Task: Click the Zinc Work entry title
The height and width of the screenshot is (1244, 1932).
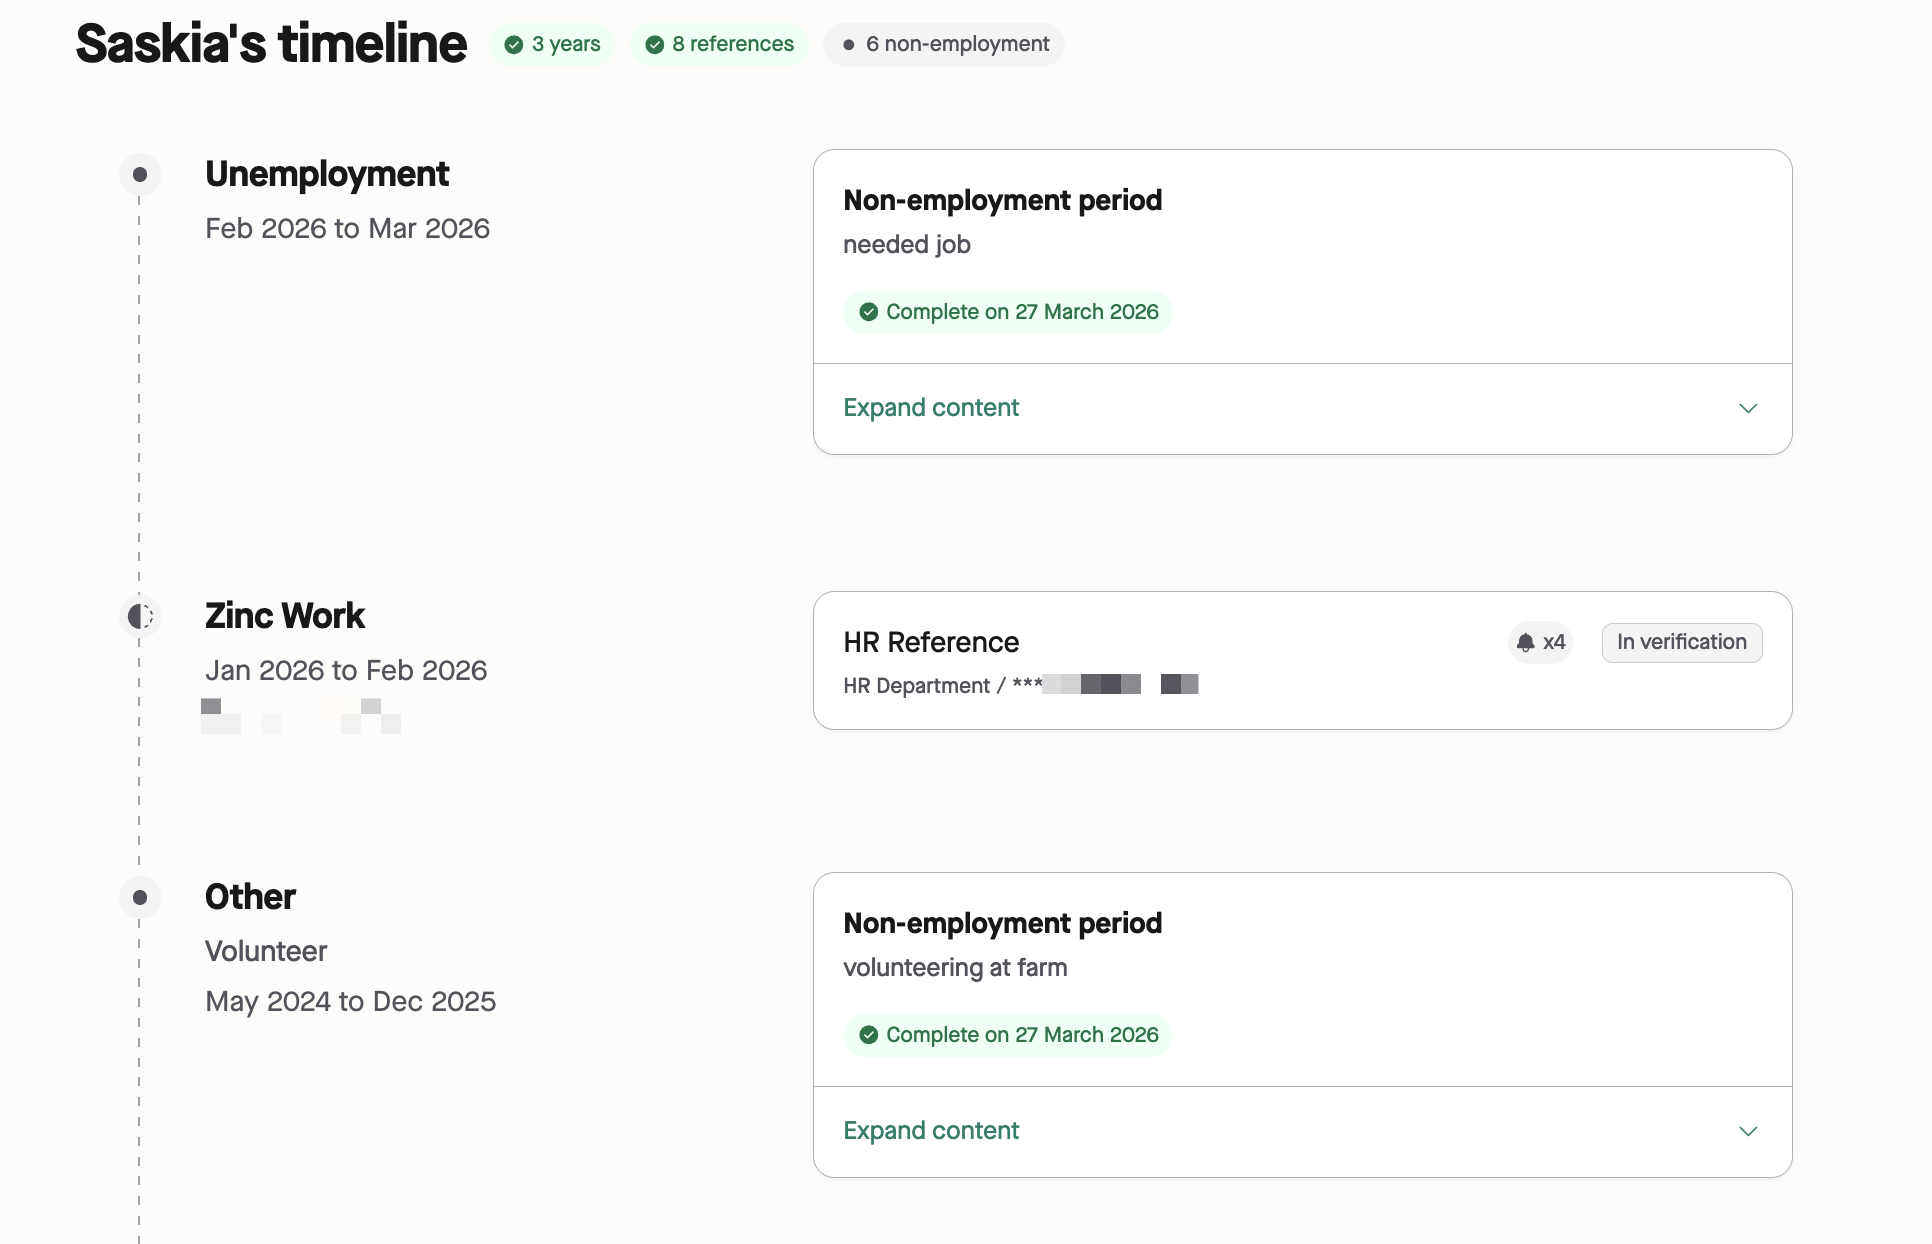Action: click(x=285, y=616)
